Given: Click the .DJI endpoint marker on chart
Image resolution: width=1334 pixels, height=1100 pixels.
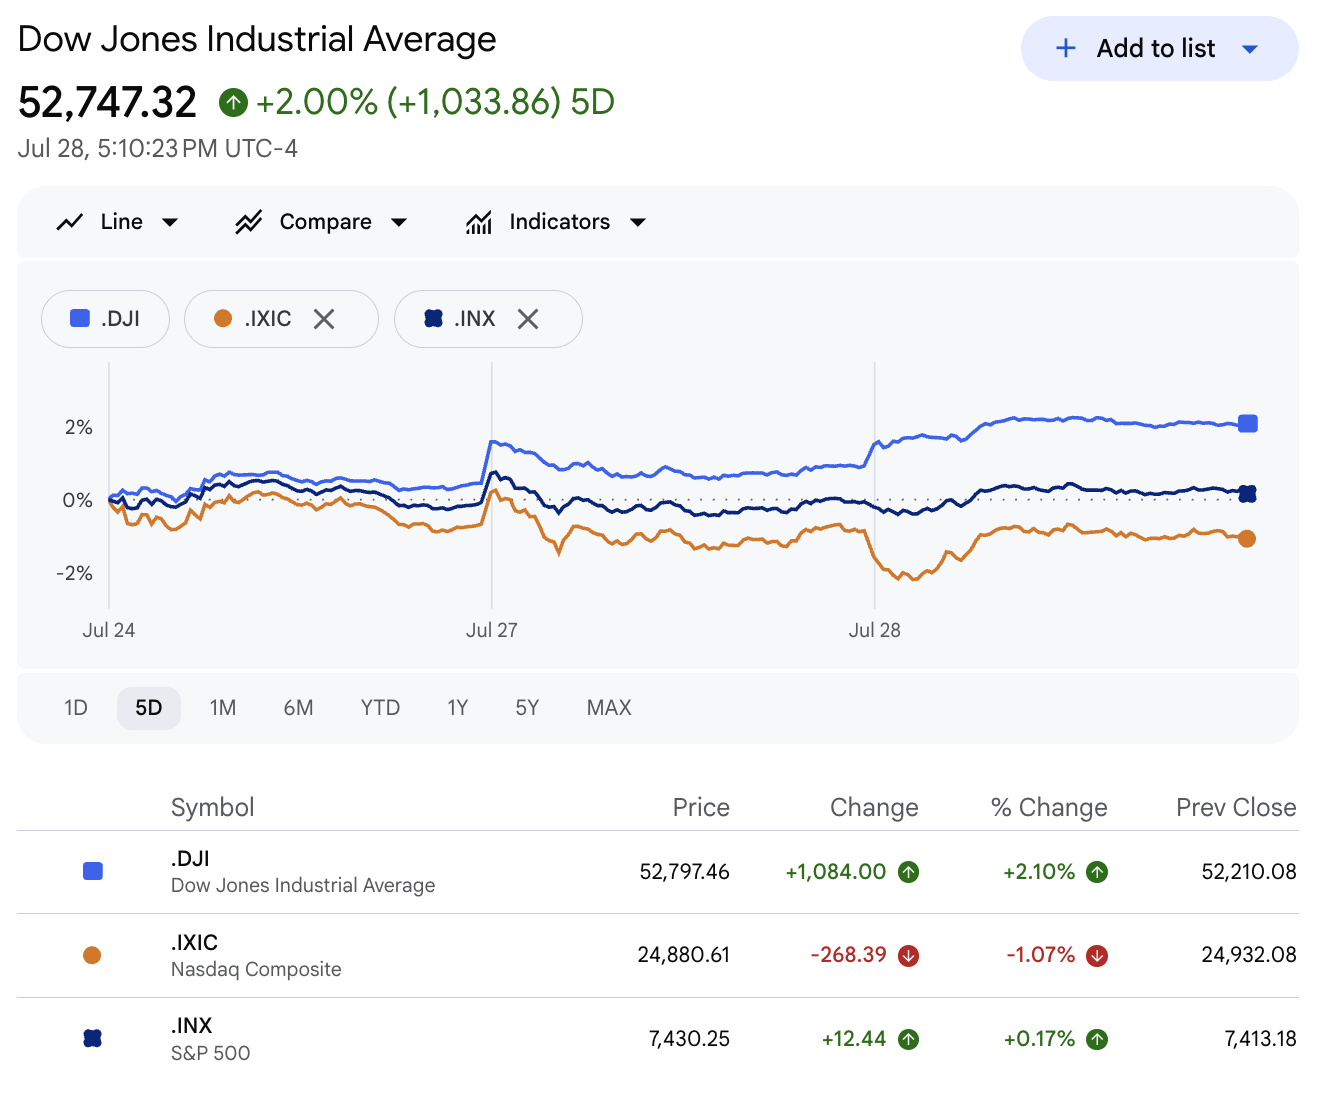Looking at the screenshot, I should [1248, 424].
